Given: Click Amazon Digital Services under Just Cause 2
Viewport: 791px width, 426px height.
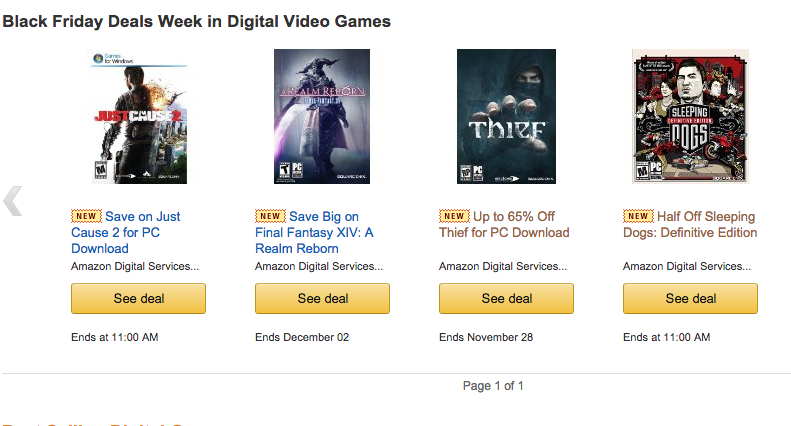Looking at the screenshot, I should 135,267.
